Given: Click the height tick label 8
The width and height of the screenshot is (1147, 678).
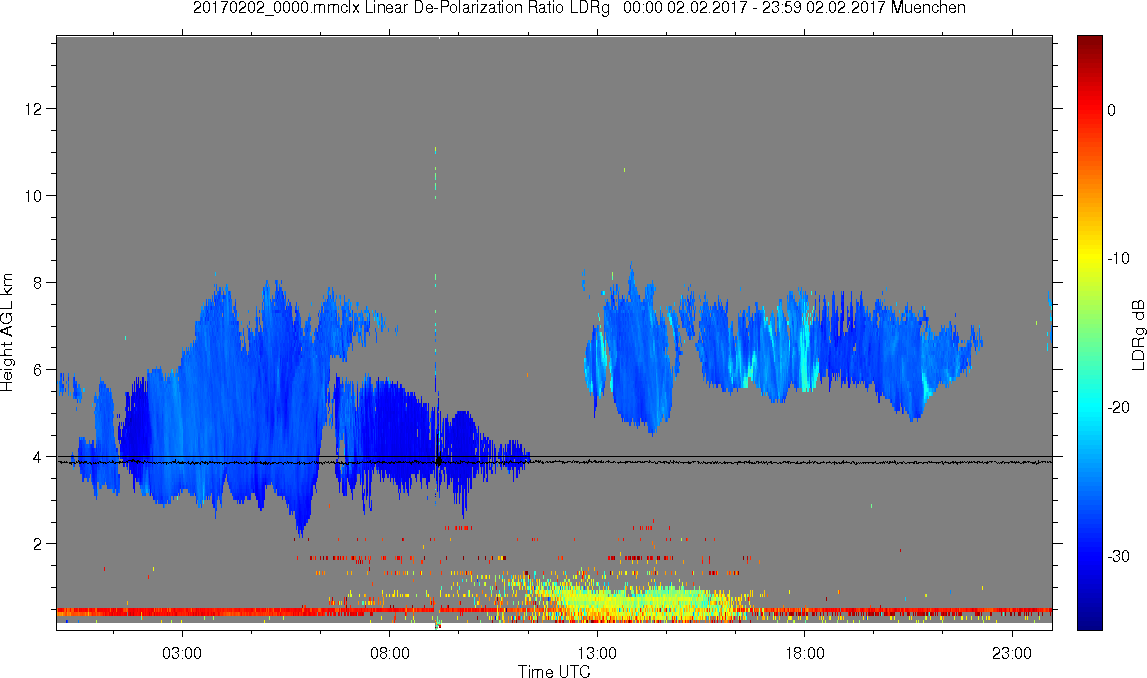Looking at the screenshot, I should 37,283.
